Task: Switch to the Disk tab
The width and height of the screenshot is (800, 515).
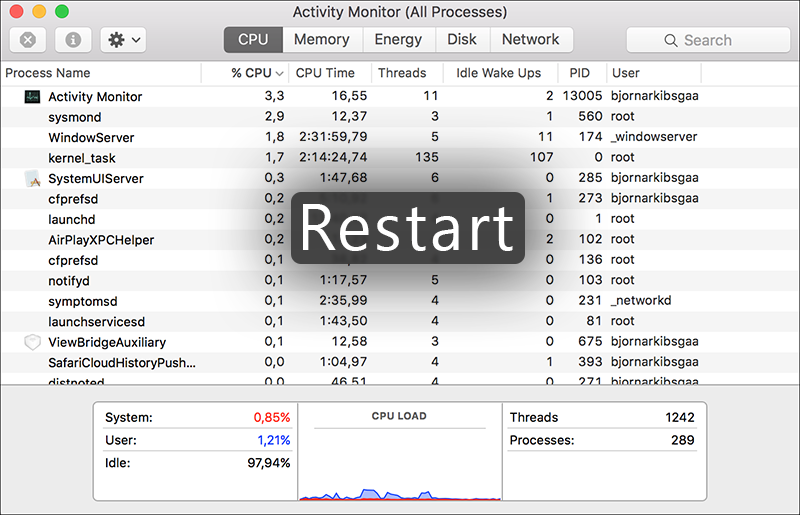Action: [462, 39]
